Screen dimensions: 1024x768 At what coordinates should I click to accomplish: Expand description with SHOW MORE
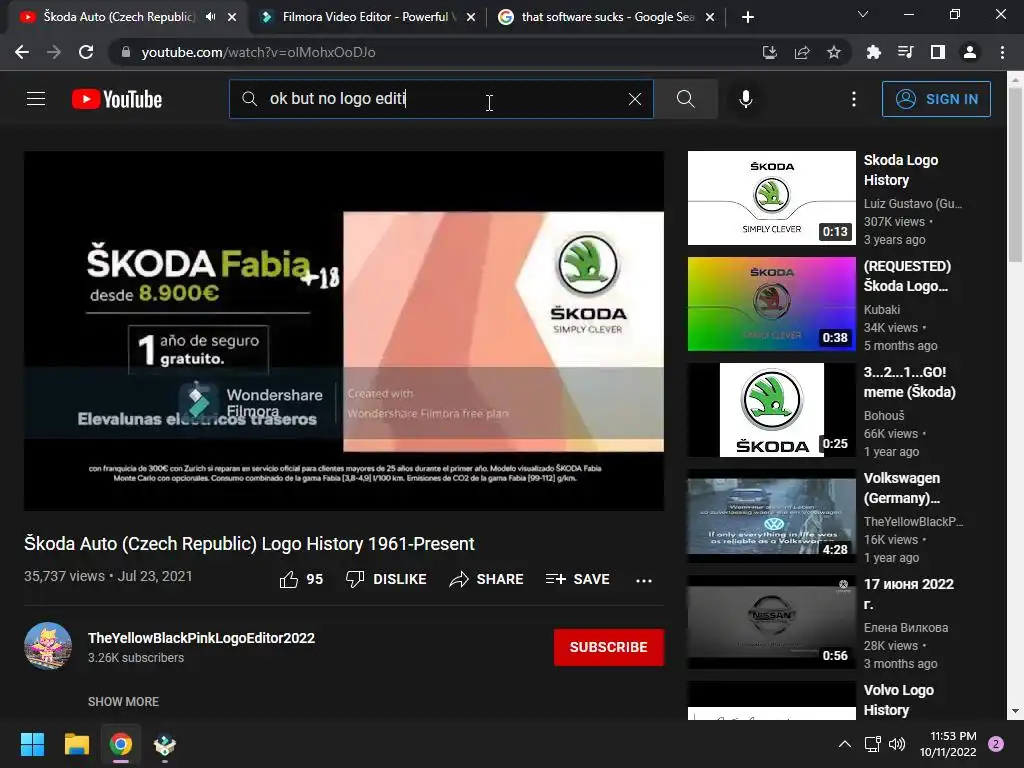[123, 701]
